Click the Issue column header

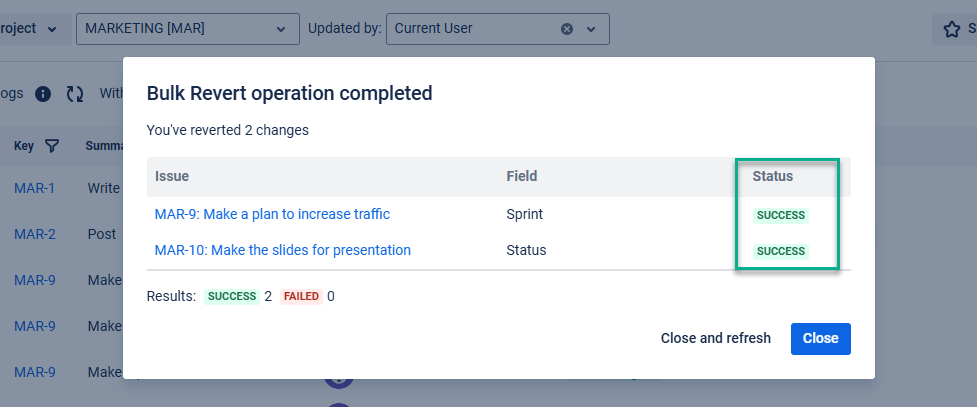172,176
